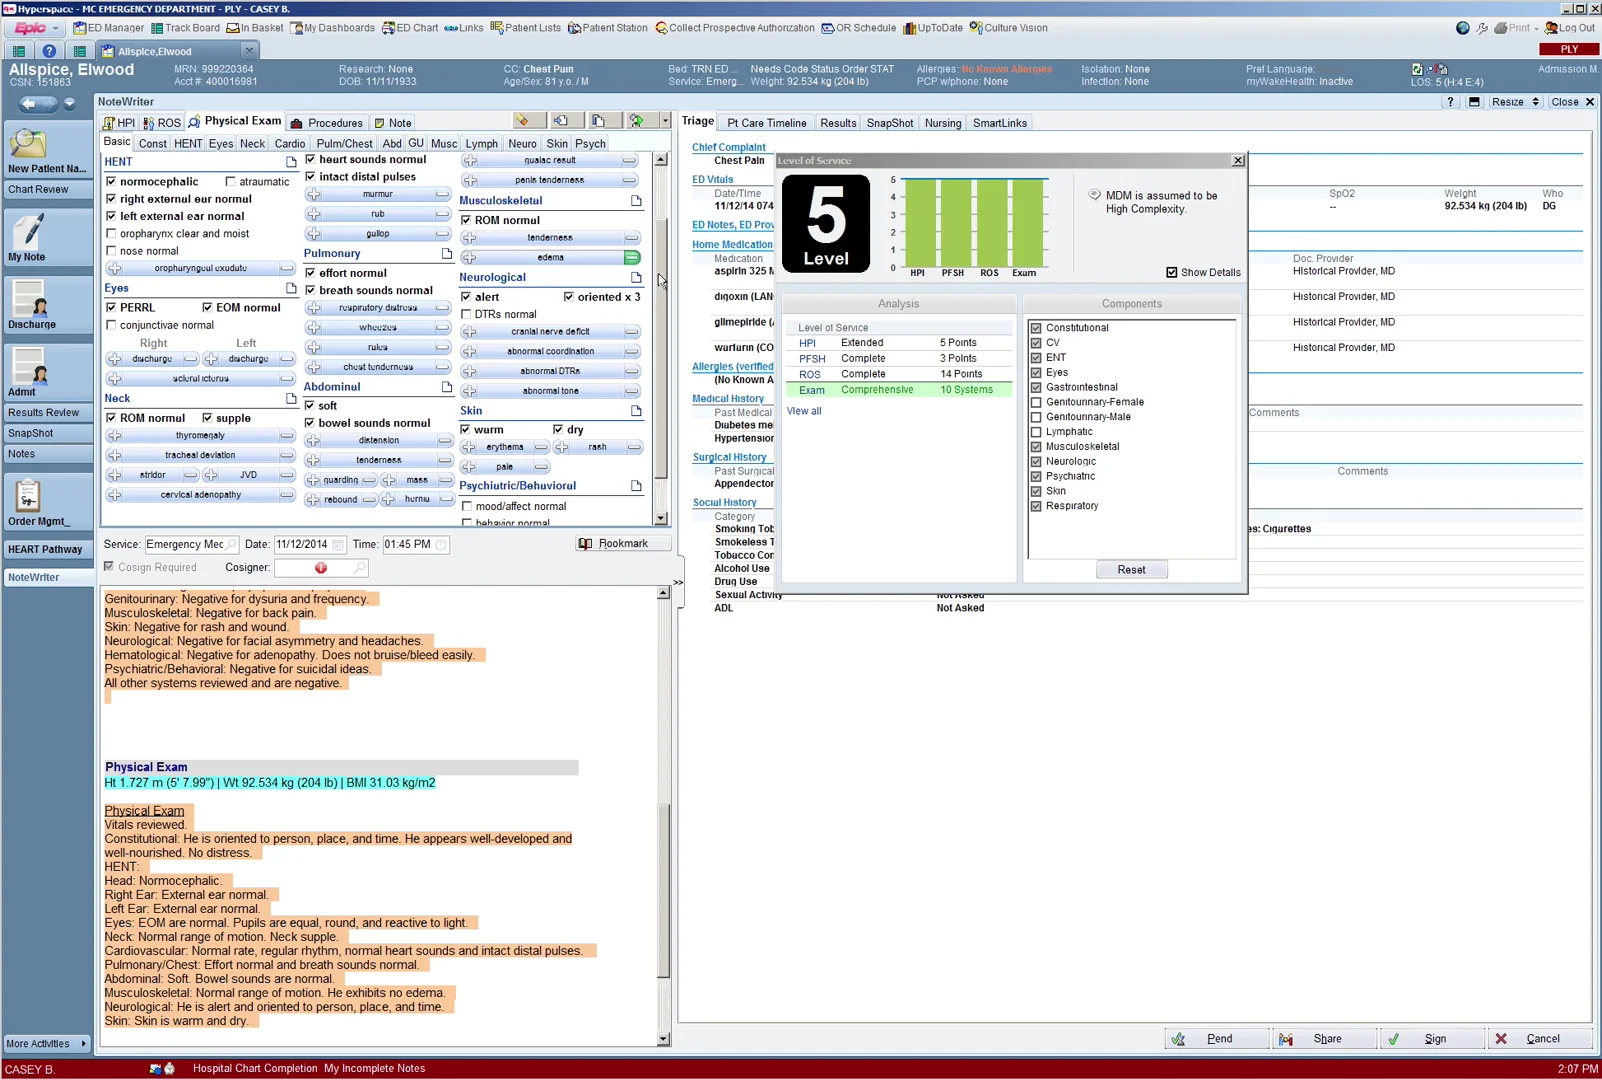Launch UpToDate reference tool
The width and height of the screenshot is (1602, 1080).
(932, 28)
